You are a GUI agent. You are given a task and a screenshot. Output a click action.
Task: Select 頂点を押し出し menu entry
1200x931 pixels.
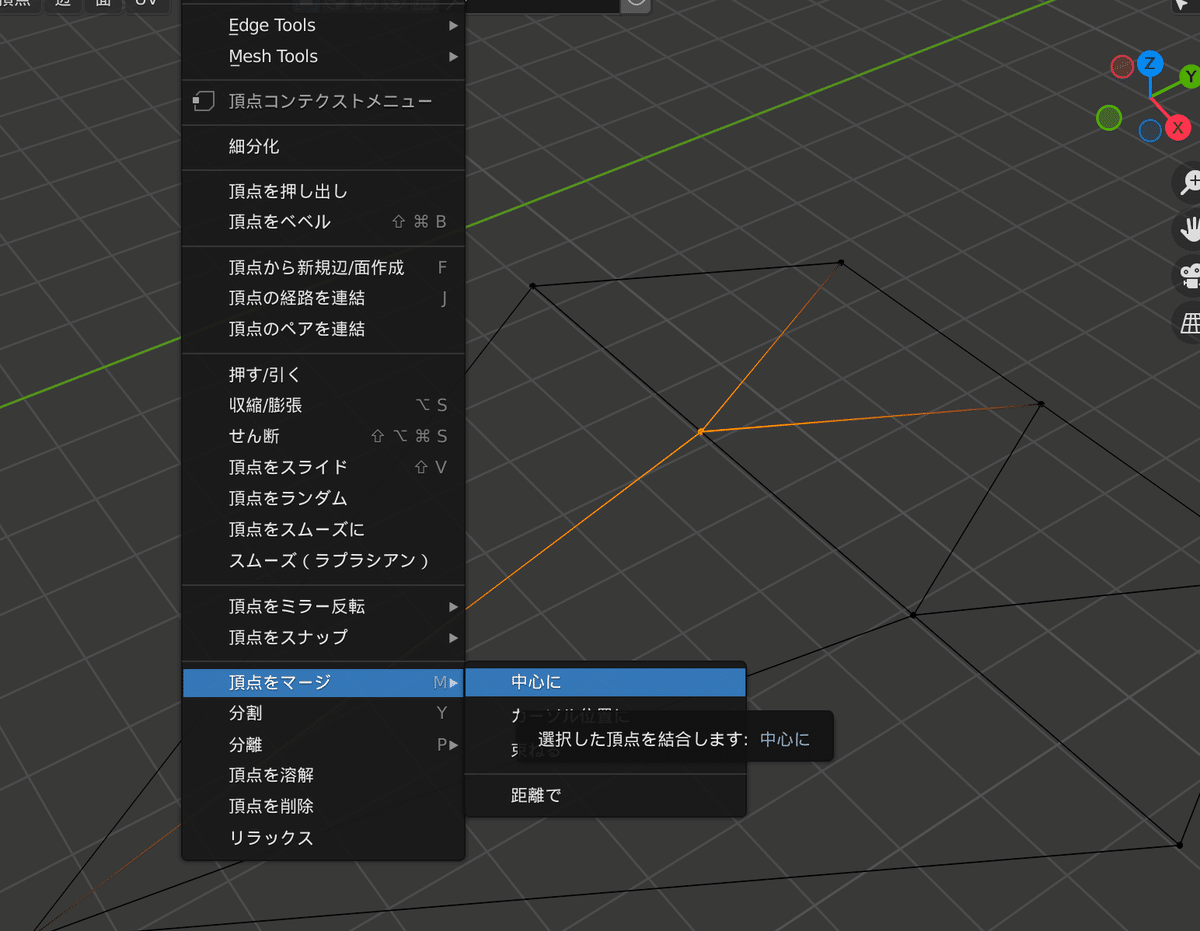tap(323, 191)
